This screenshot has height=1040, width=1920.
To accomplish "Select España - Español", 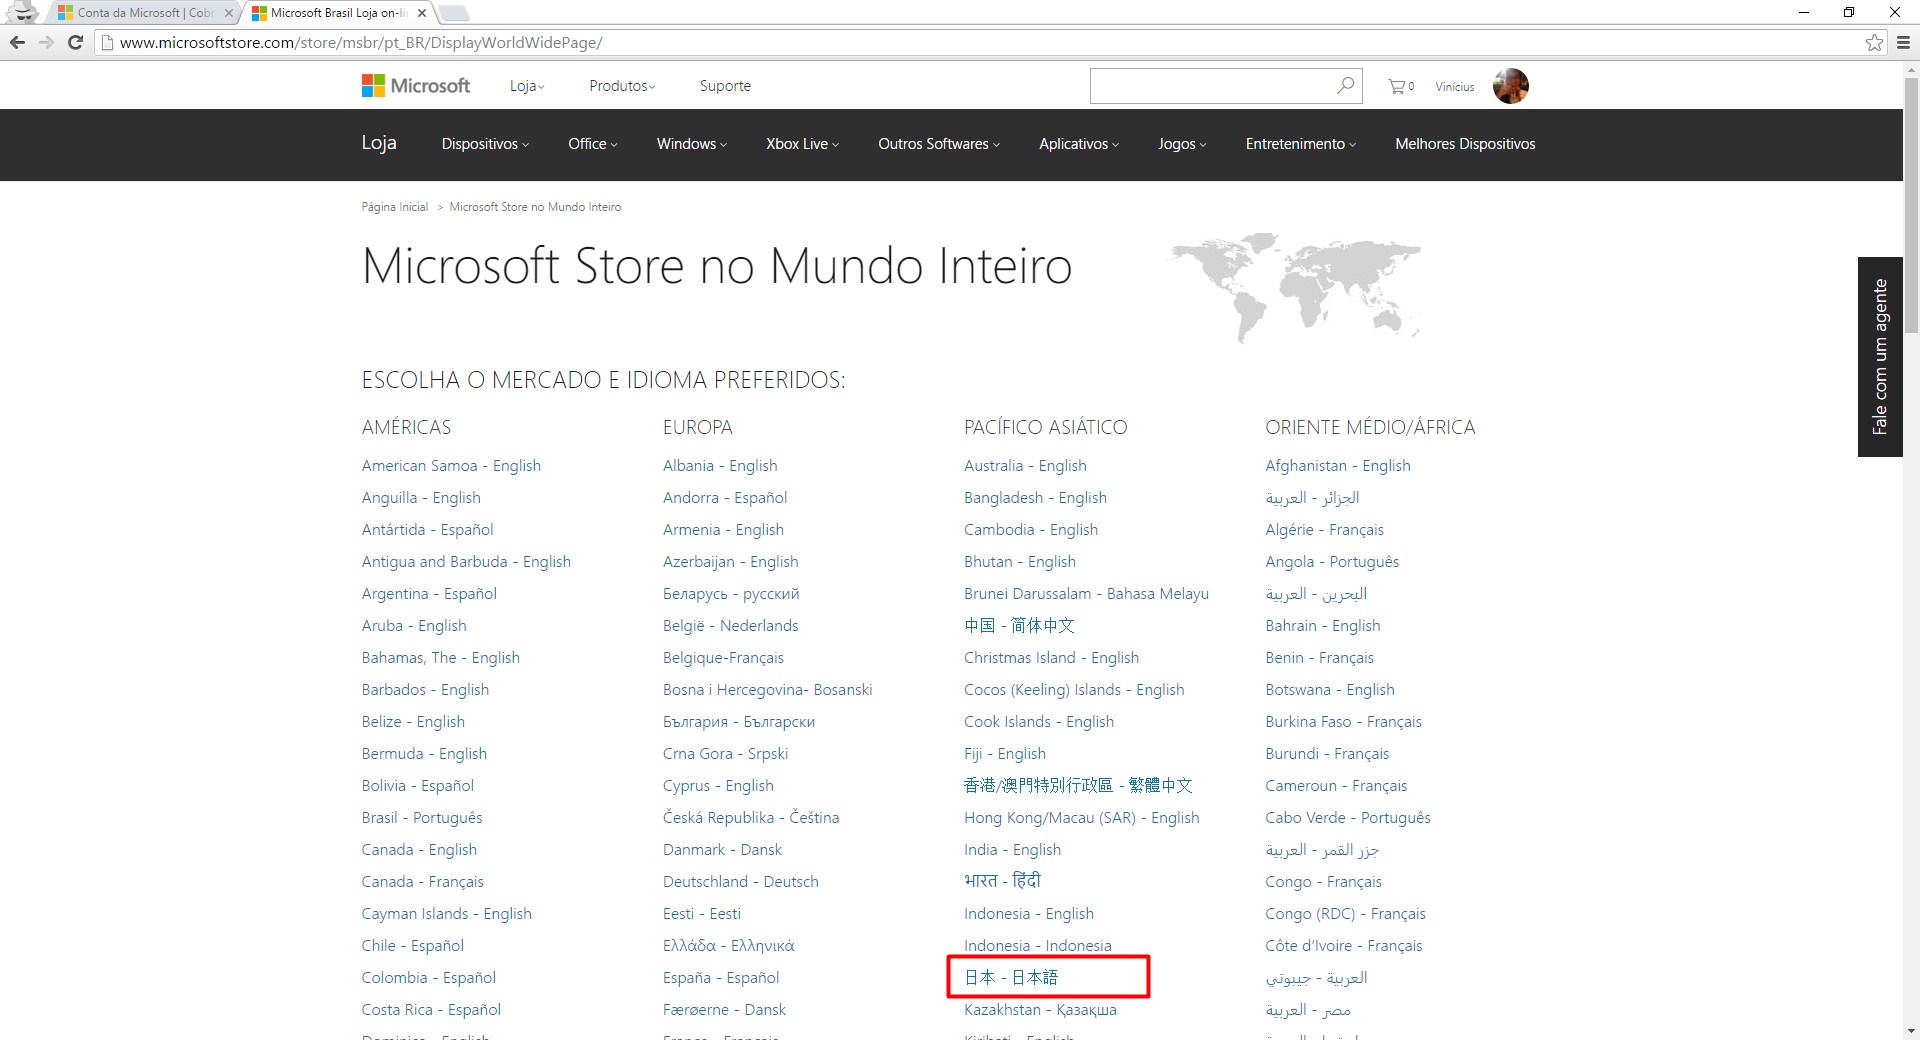I will click(720, 978).
